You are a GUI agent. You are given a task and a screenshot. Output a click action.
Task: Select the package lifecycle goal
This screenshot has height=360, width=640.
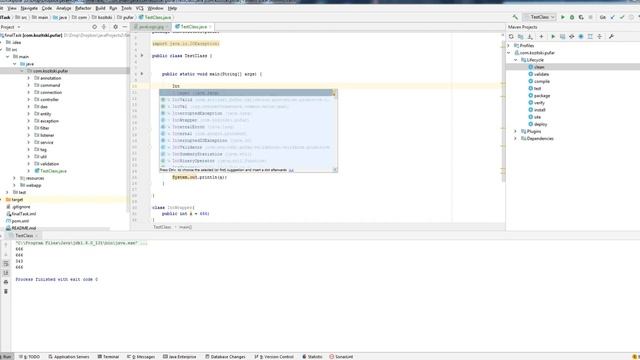[x=542, y=96]
